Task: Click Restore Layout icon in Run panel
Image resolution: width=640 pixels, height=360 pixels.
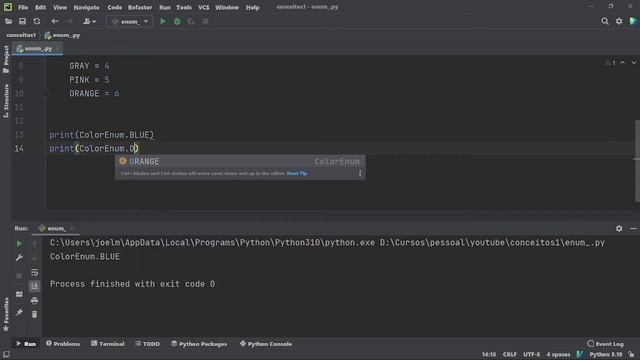Action: (x=19, y=294)
